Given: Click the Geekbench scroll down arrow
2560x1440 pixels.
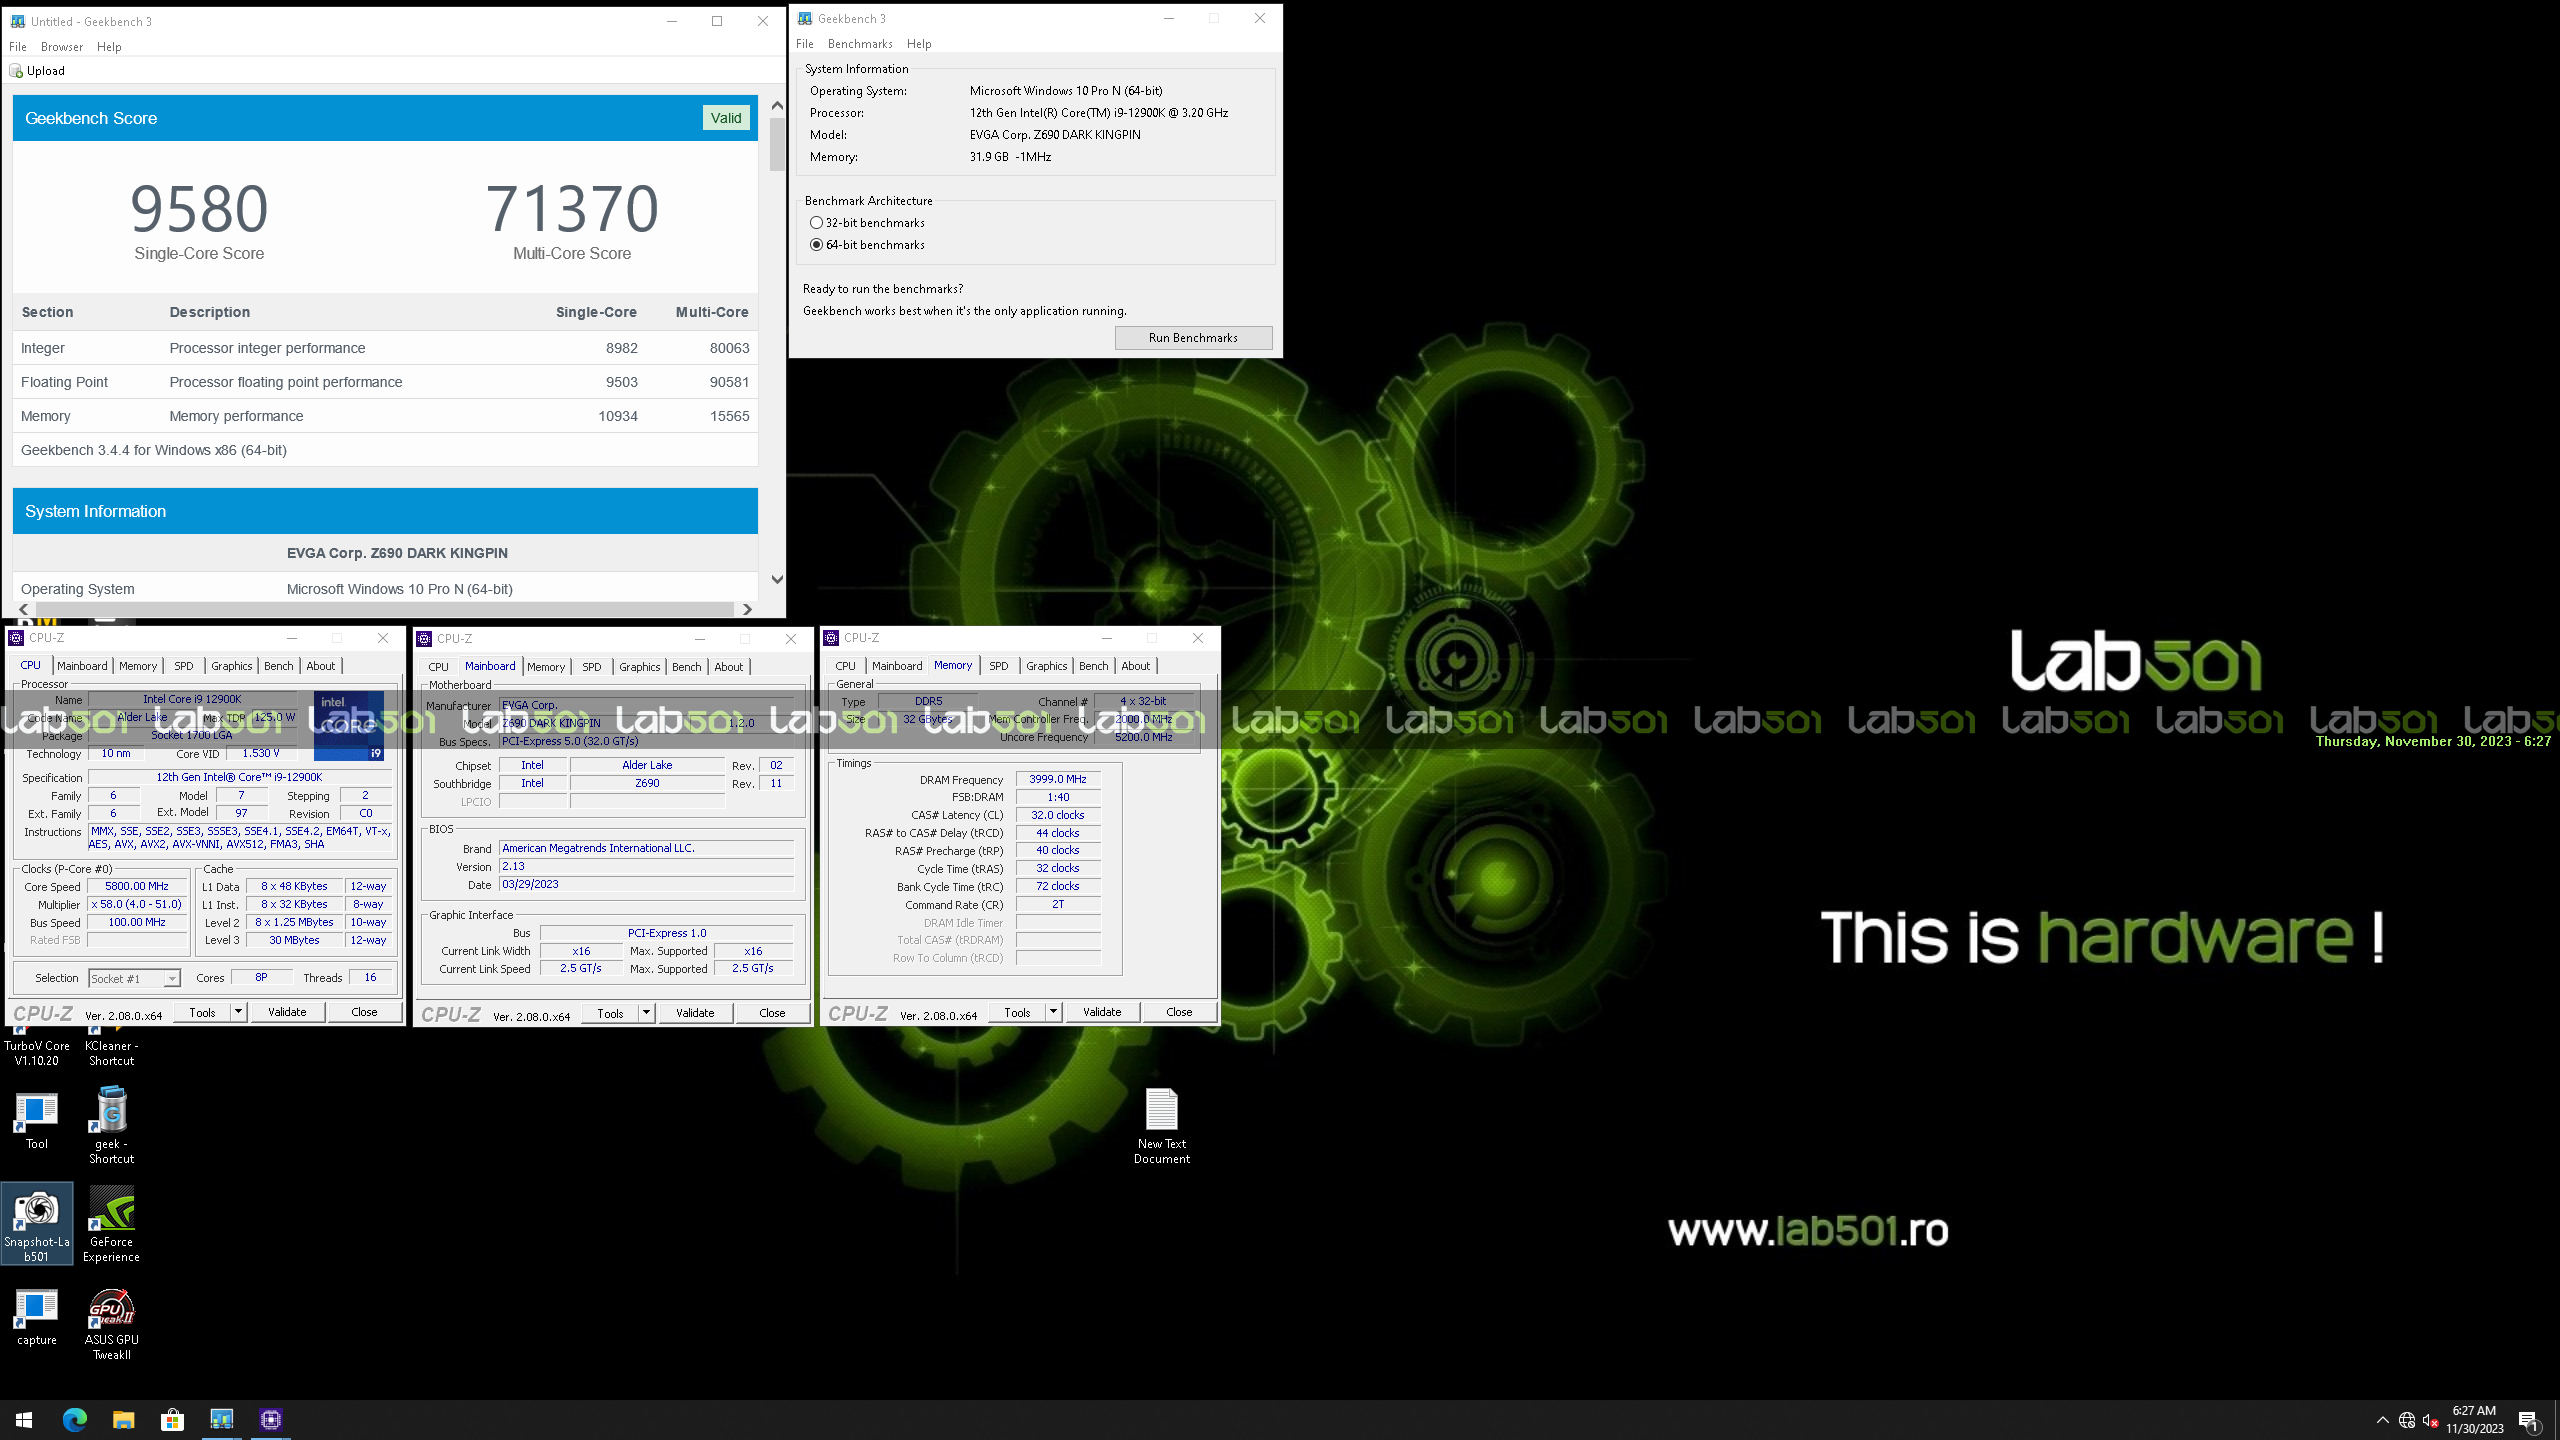Looking at the screenshot, I should 777,580.
